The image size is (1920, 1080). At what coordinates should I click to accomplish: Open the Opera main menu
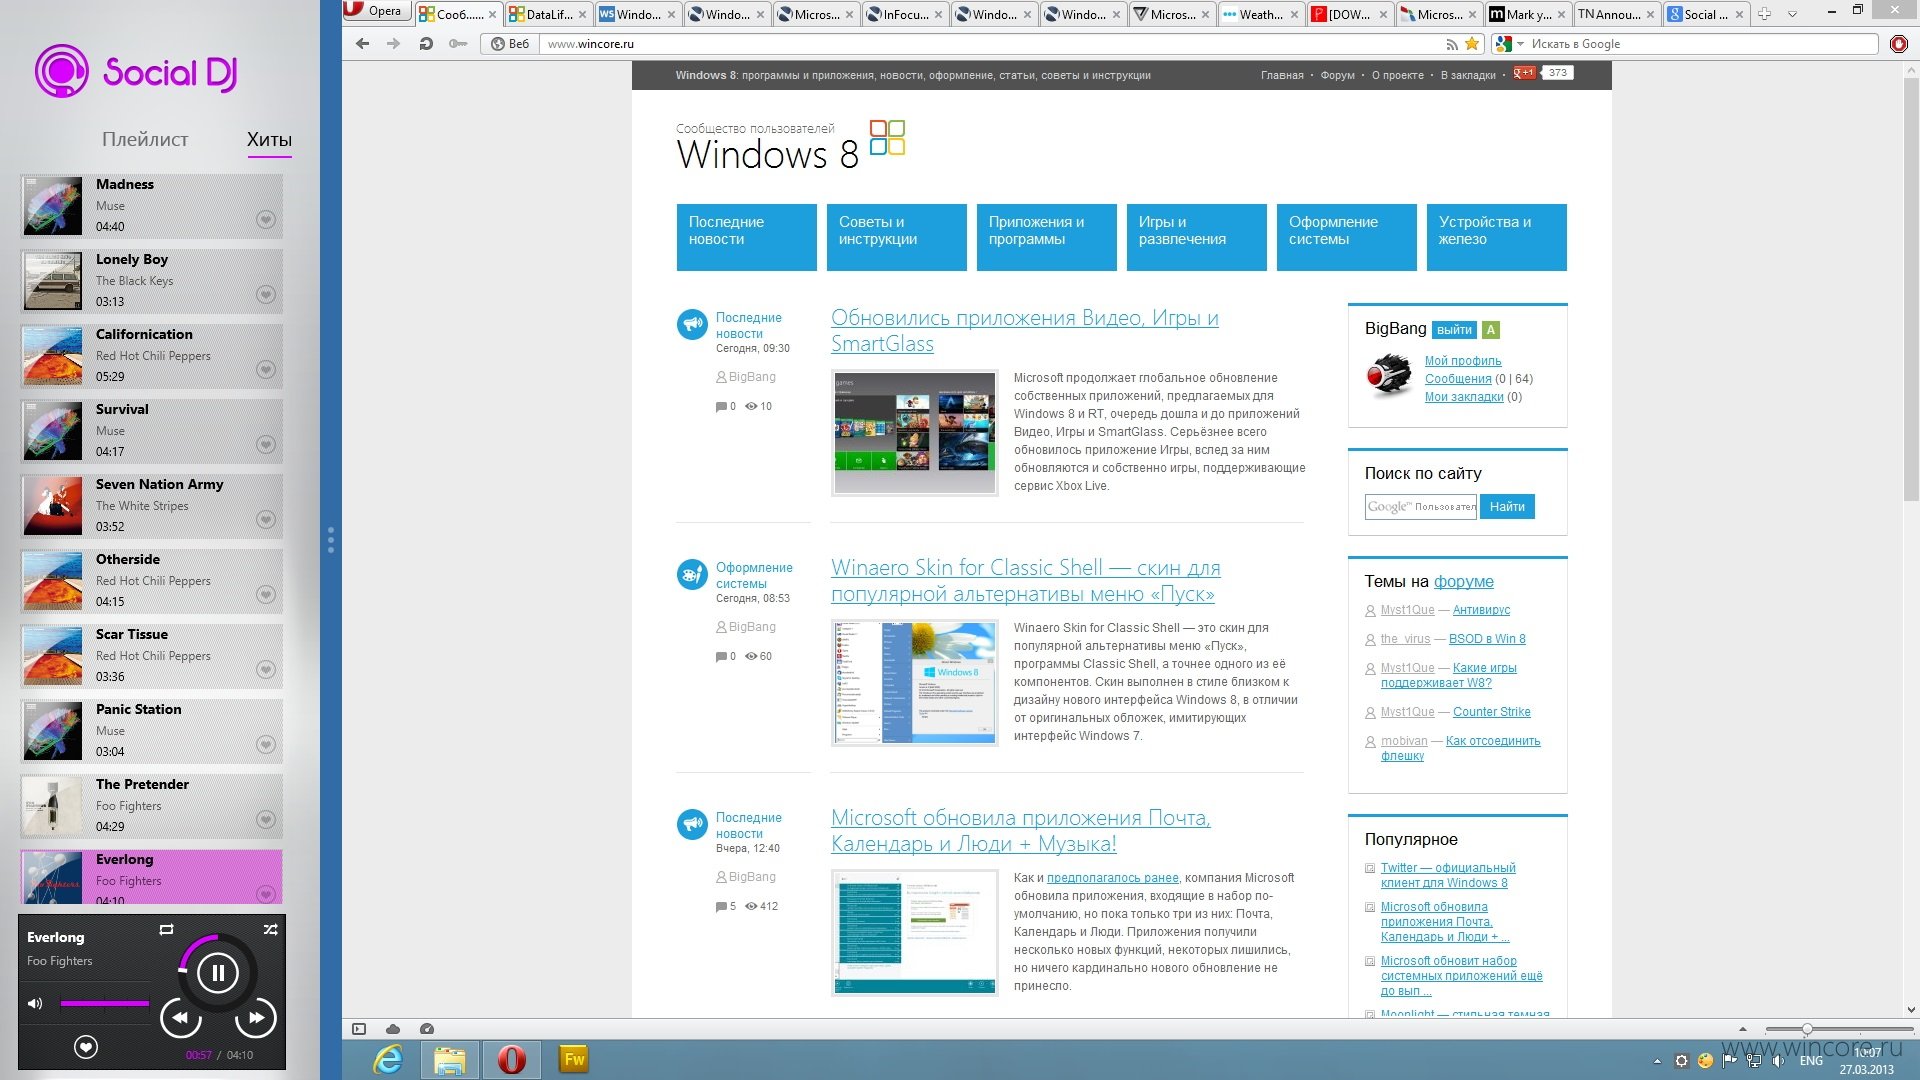pyautogui.click(x=376, y=11)
